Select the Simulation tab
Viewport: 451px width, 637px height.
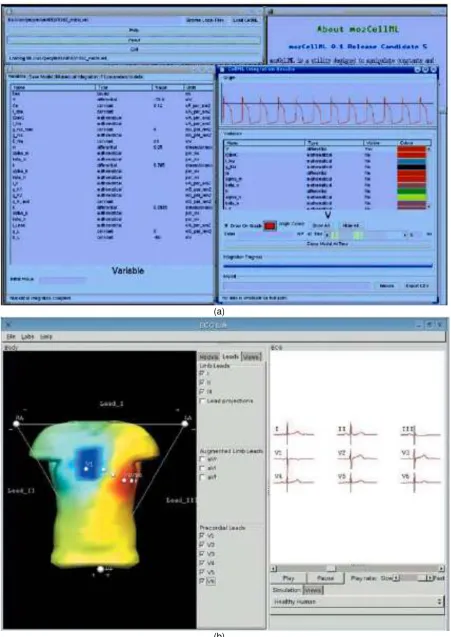click(x=286, y=590)
